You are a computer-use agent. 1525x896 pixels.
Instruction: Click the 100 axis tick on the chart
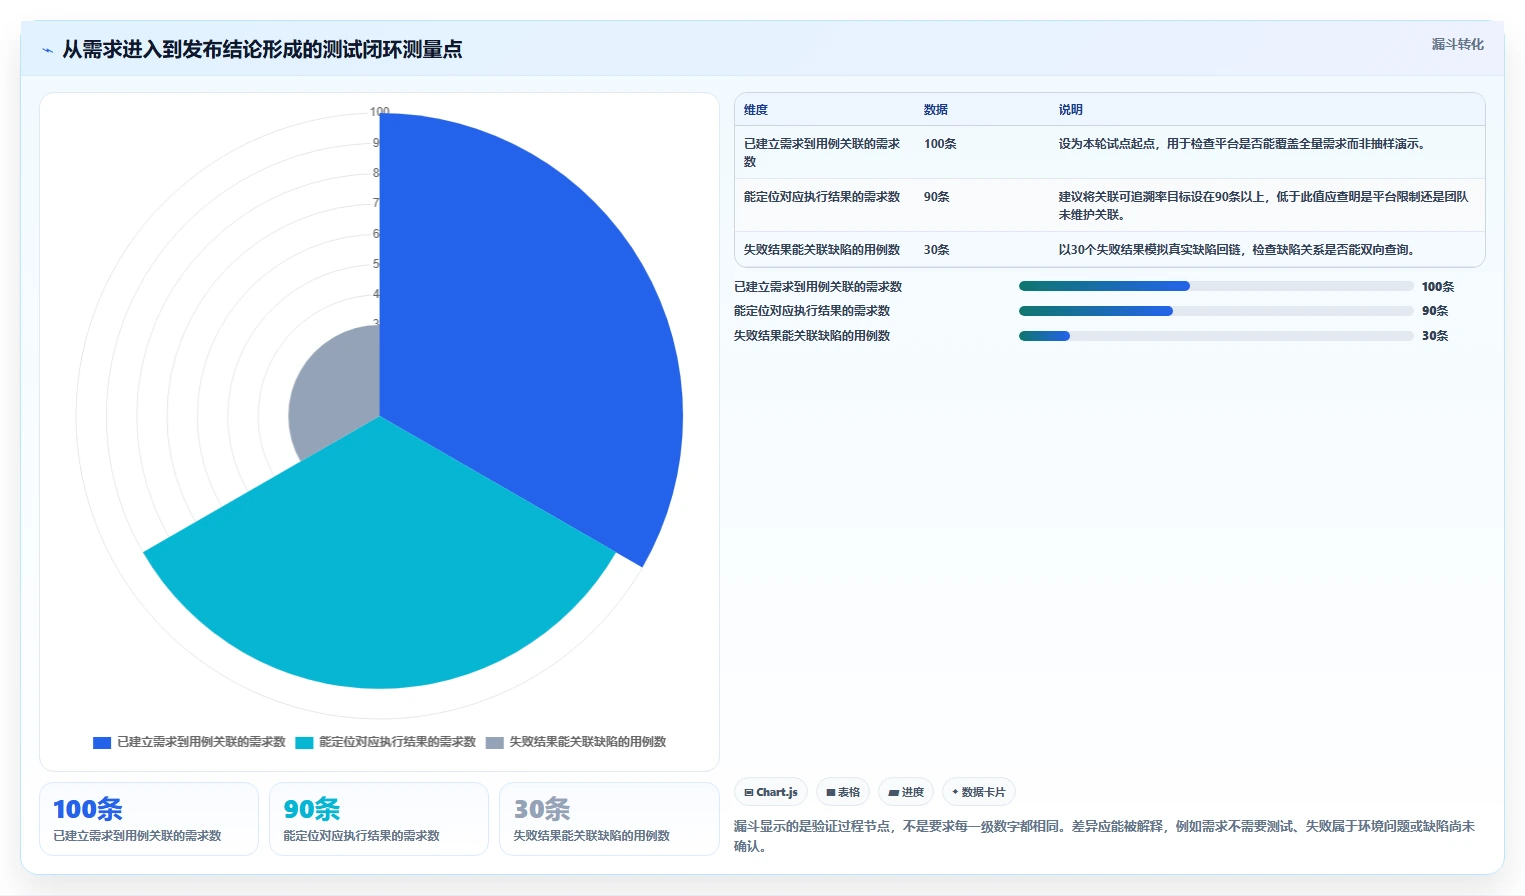click(380, 112)
